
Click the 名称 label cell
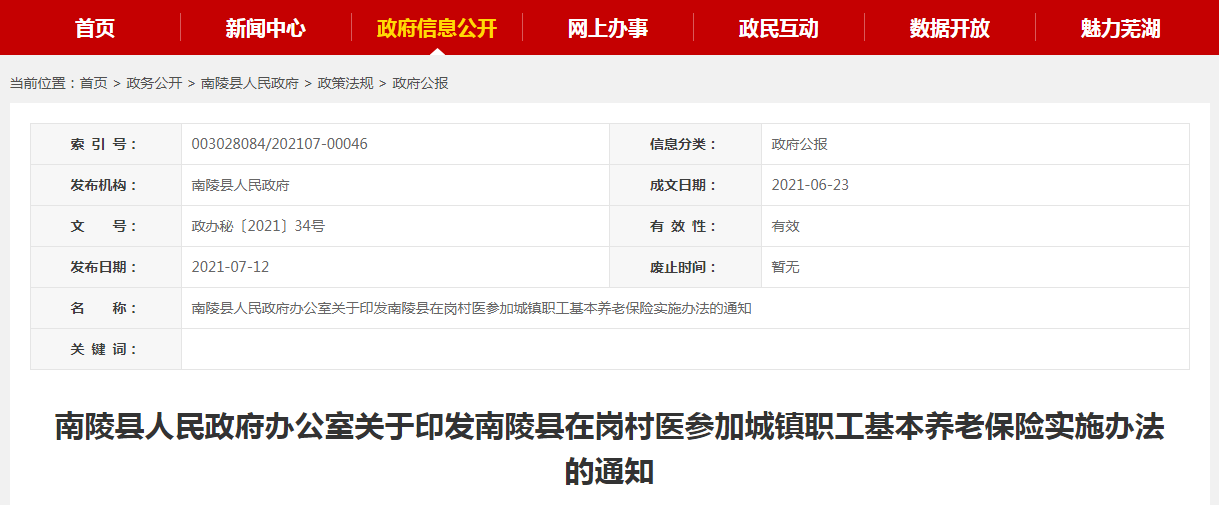pos(106,308)
